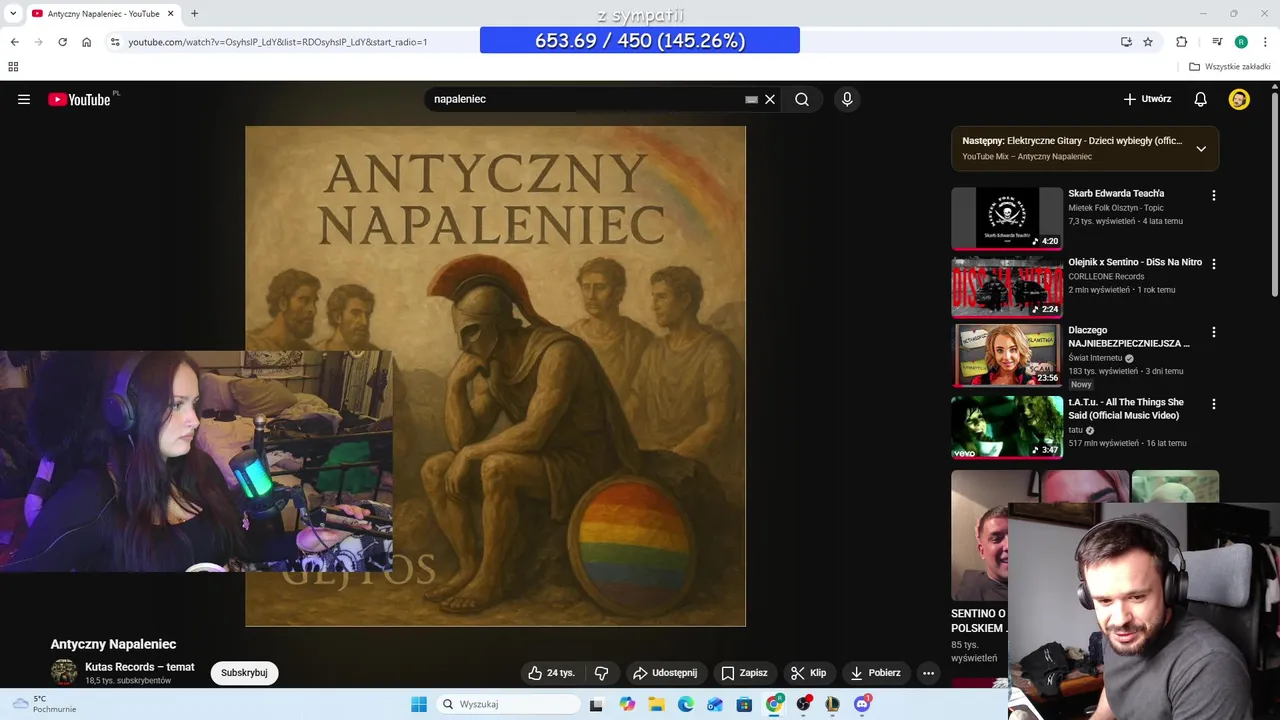Open Kutas Records – temat channel link
1280x720 pixels.
[140, 667]
